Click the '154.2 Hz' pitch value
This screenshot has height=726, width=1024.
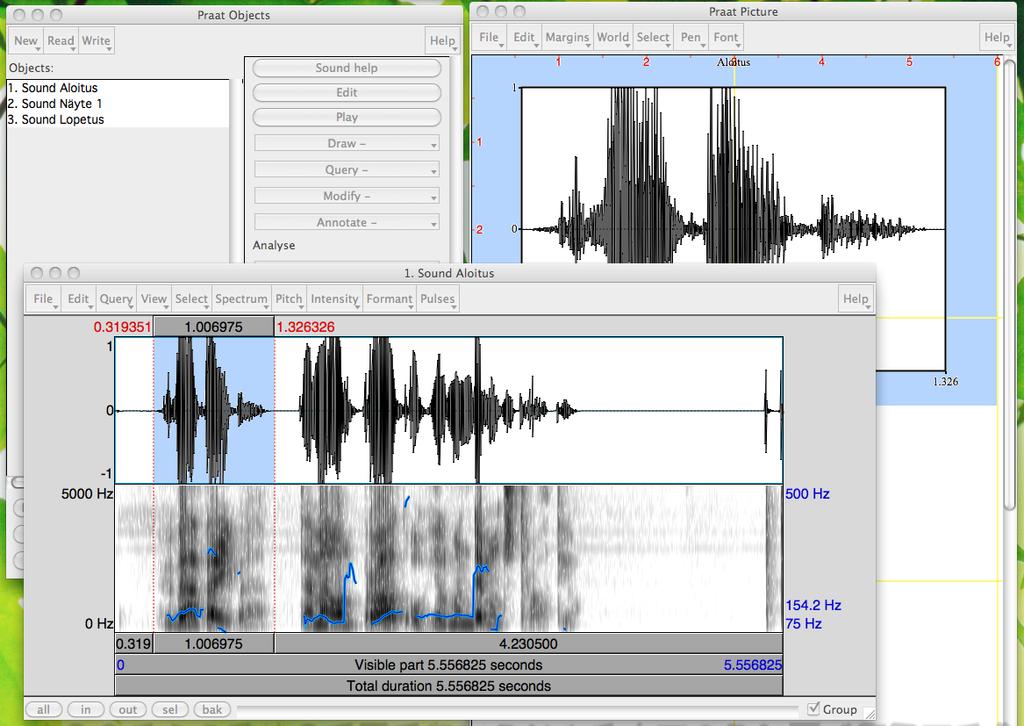(x=813, y=605)
